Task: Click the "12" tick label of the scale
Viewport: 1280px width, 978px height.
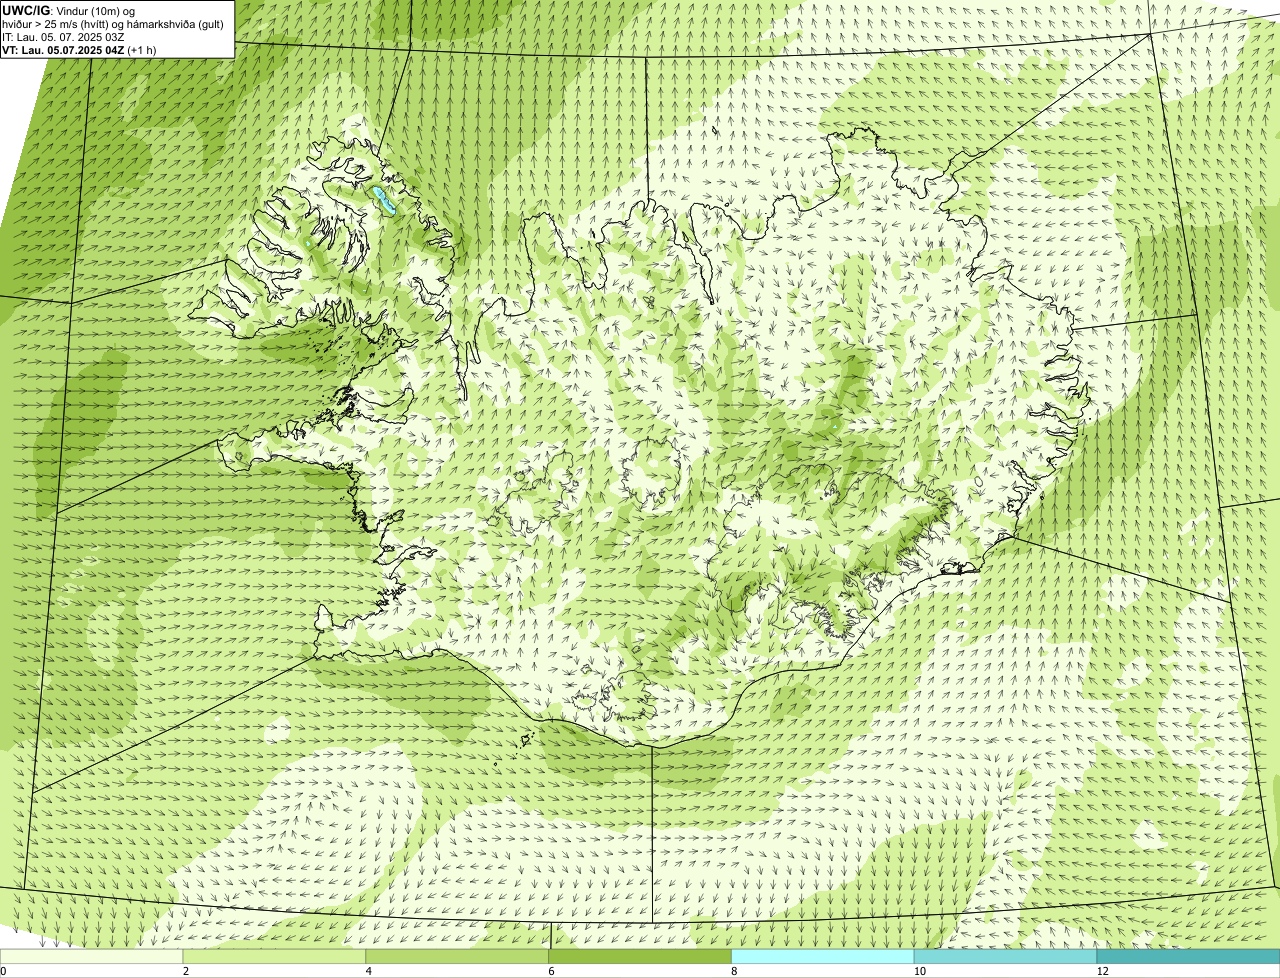Action: tap(1101, 971)
